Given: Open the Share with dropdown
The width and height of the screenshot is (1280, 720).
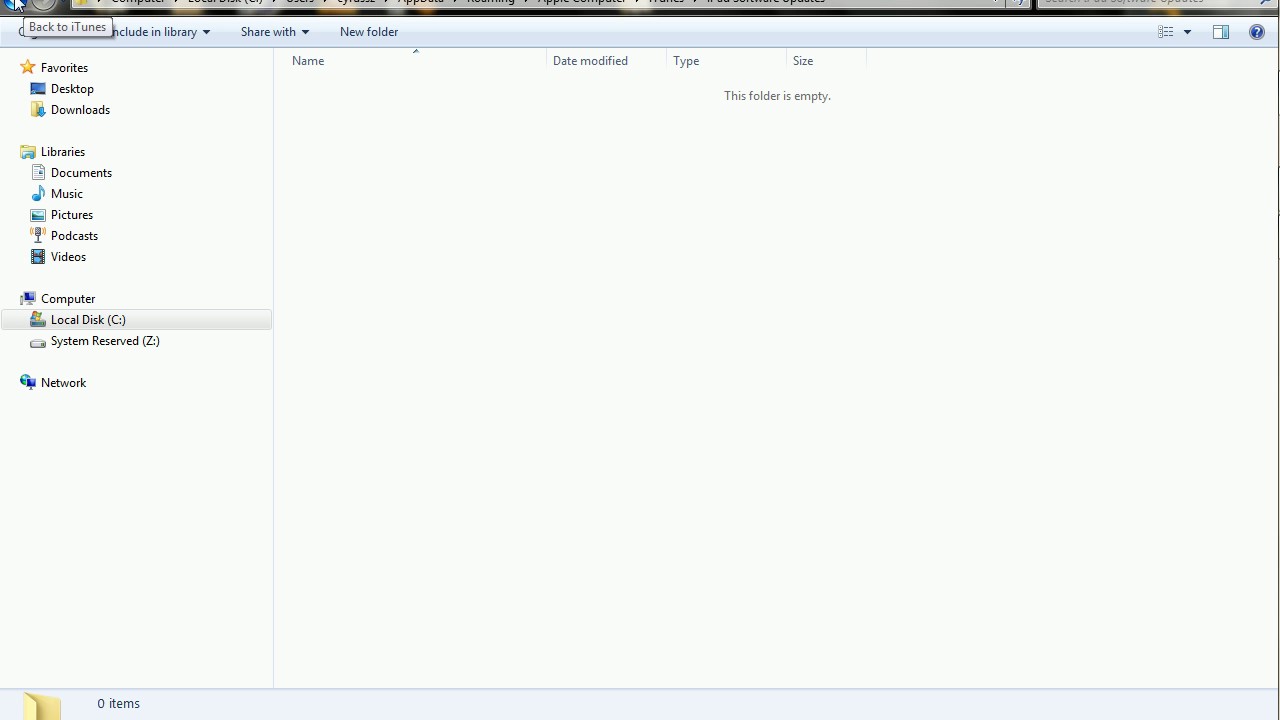Looking at the screenshot, I should 274,32.
